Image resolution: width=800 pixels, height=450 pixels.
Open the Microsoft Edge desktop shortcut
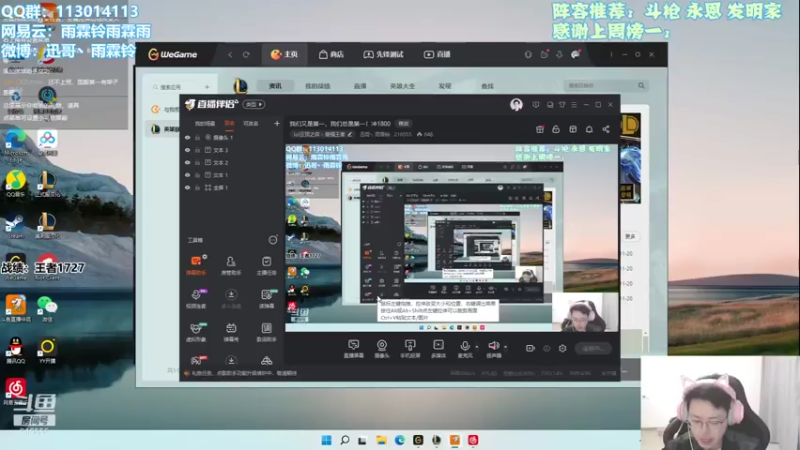[15, 145]
